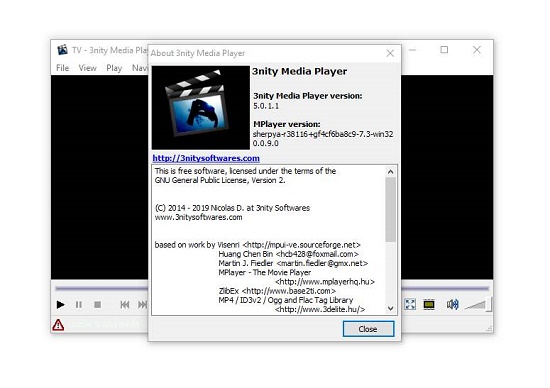Close the About 3nity Media Player dialog
The image size is (550, 388).
pyautogui.click(x=368, y=329)
